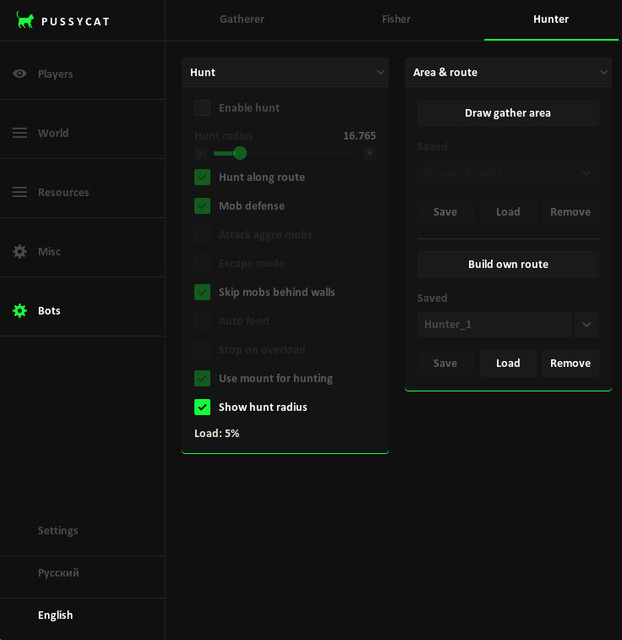Remove the Hunter_1 route

(x=571, y=363)
